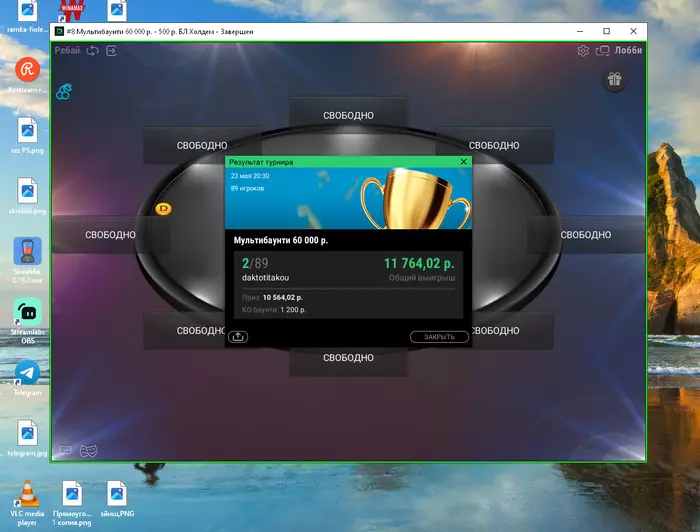Click the player name daktotitakou
700x532 pixels.
pyautogui.click(x=265, y=278)
